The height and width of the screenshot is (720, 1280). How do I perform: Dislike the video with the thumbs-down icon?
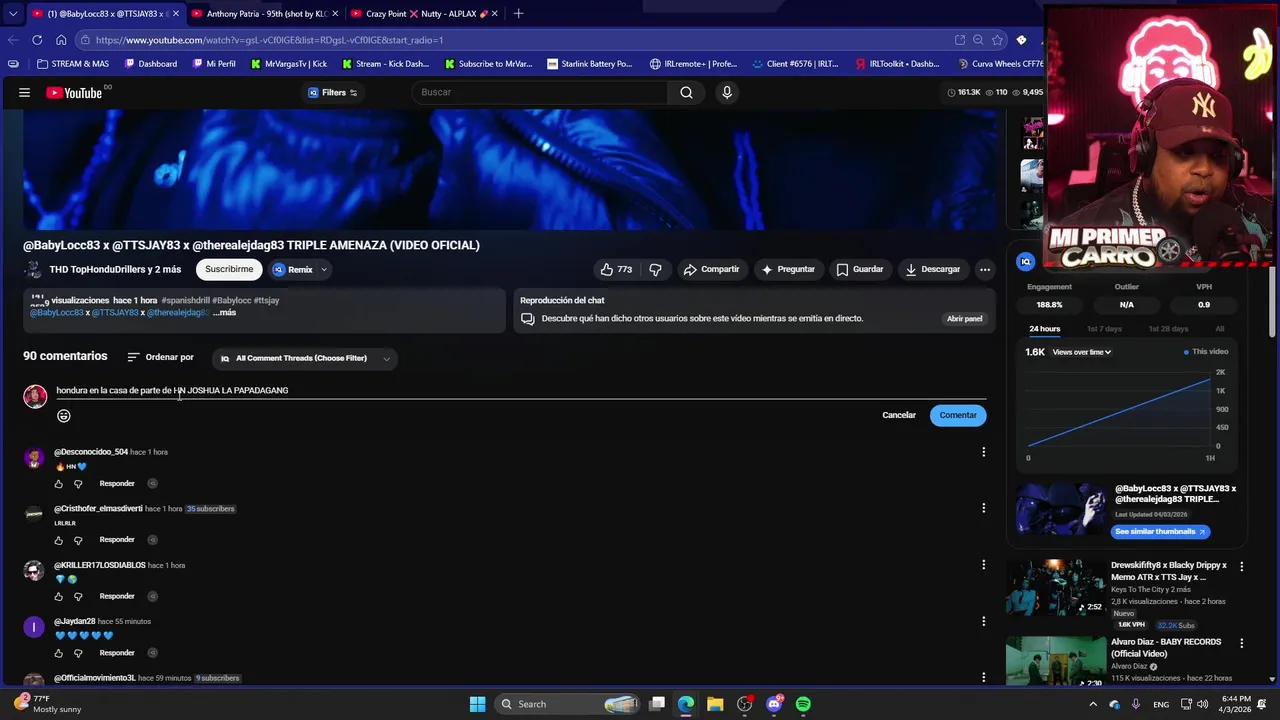pos(655,269)
